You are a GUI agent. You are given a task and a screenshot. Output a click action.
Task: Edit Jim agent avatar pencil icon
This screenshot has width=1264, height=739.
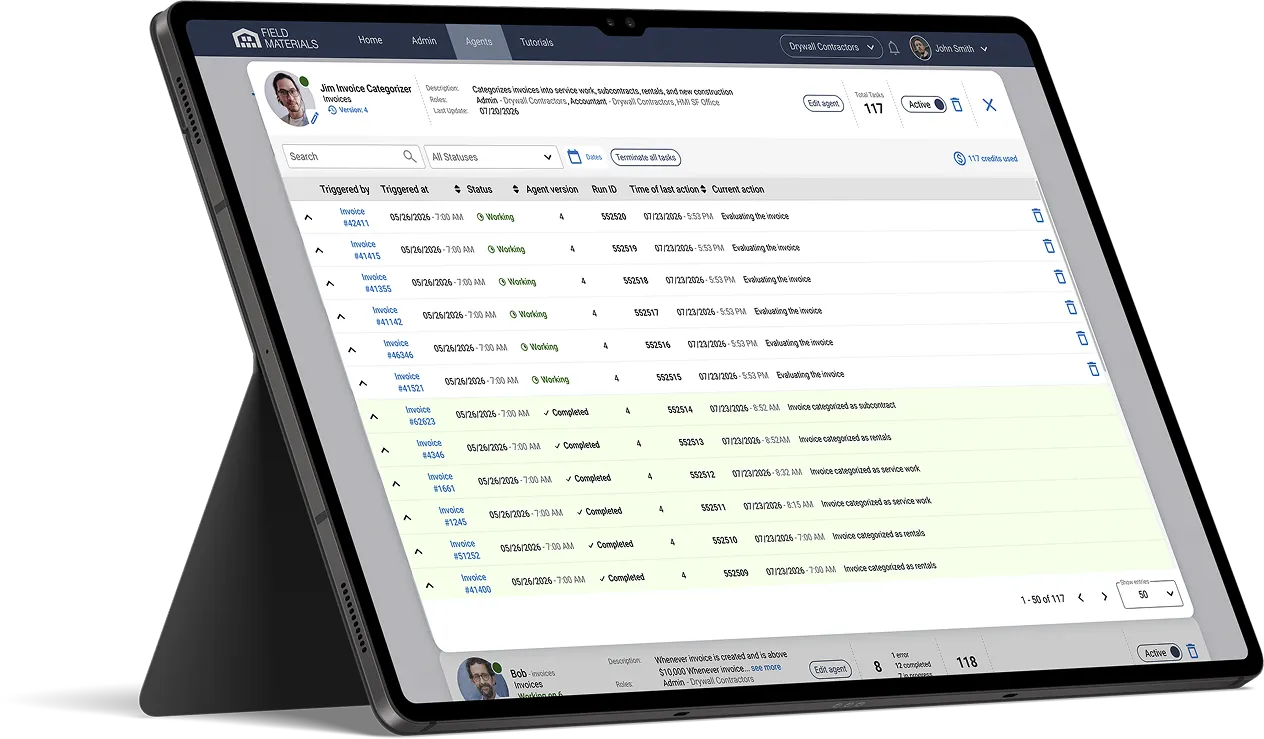click(314, 118)
